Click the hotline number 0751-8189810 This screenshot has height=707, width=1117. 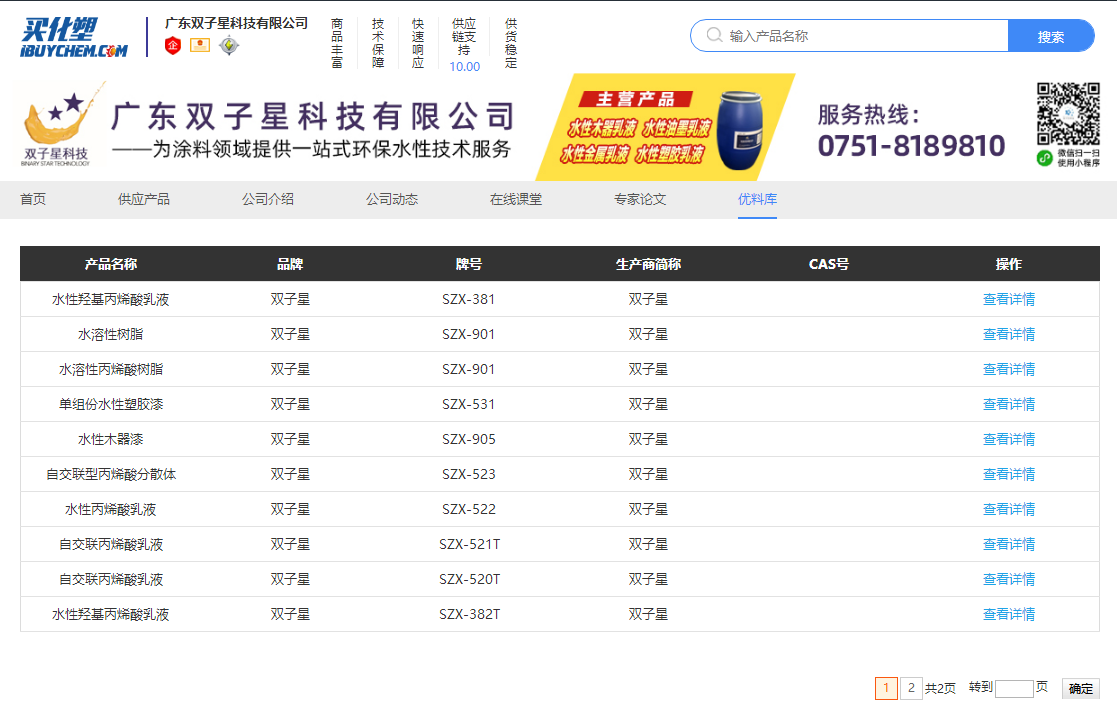coord(911,146)
